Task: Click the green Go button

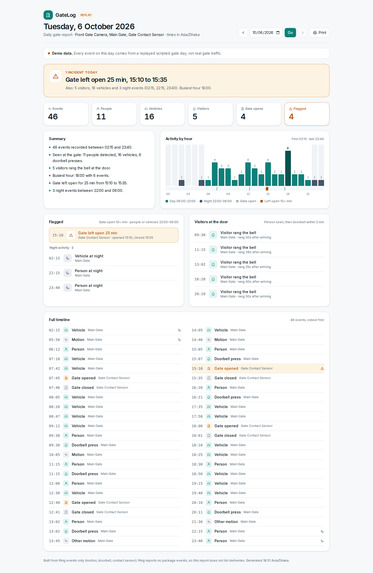Action: (290, 33)
